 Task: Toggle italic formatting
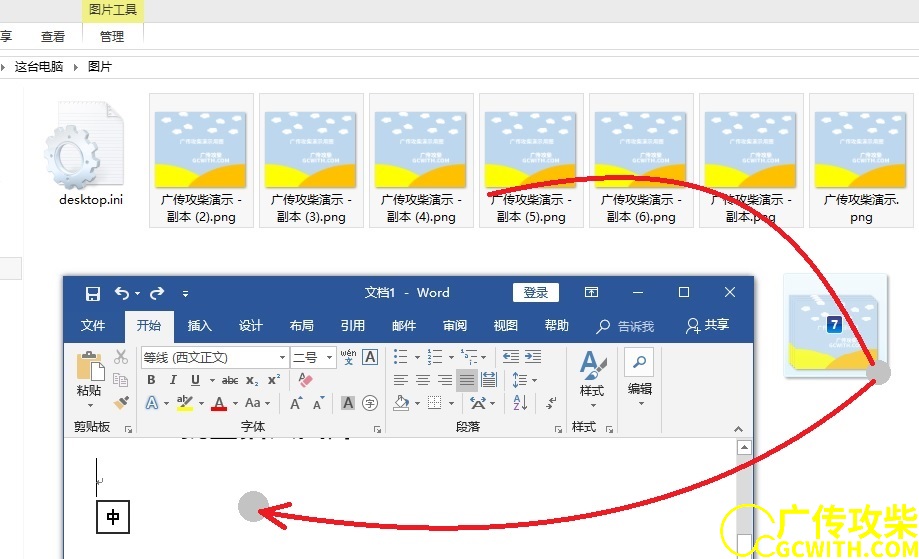[x=173, y=380]
